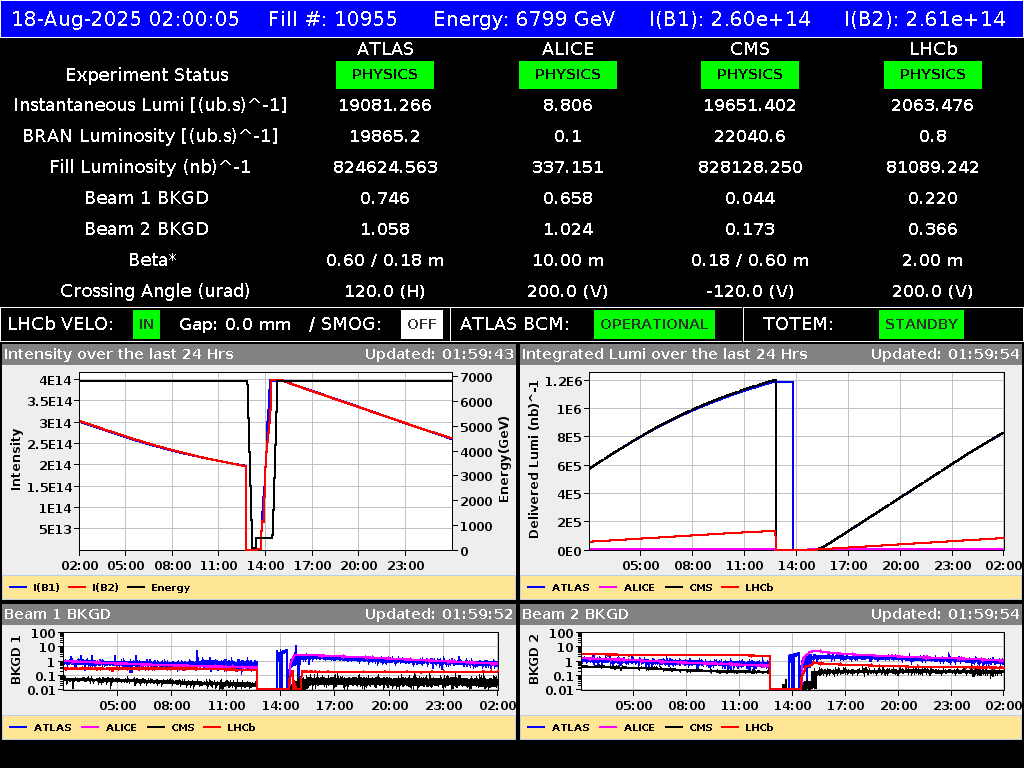Click the 'I(B1): 2.60e+14' header value
Viewport: 1024px width, 768px height.
pos(730,19)
